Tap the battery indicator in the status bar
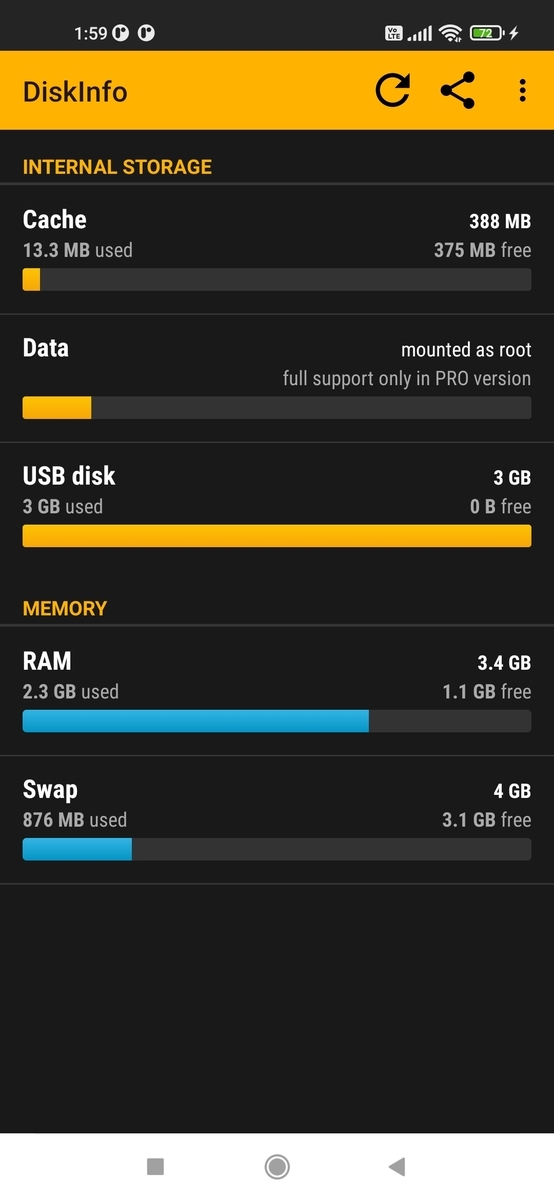 click(x=487, y=33)
